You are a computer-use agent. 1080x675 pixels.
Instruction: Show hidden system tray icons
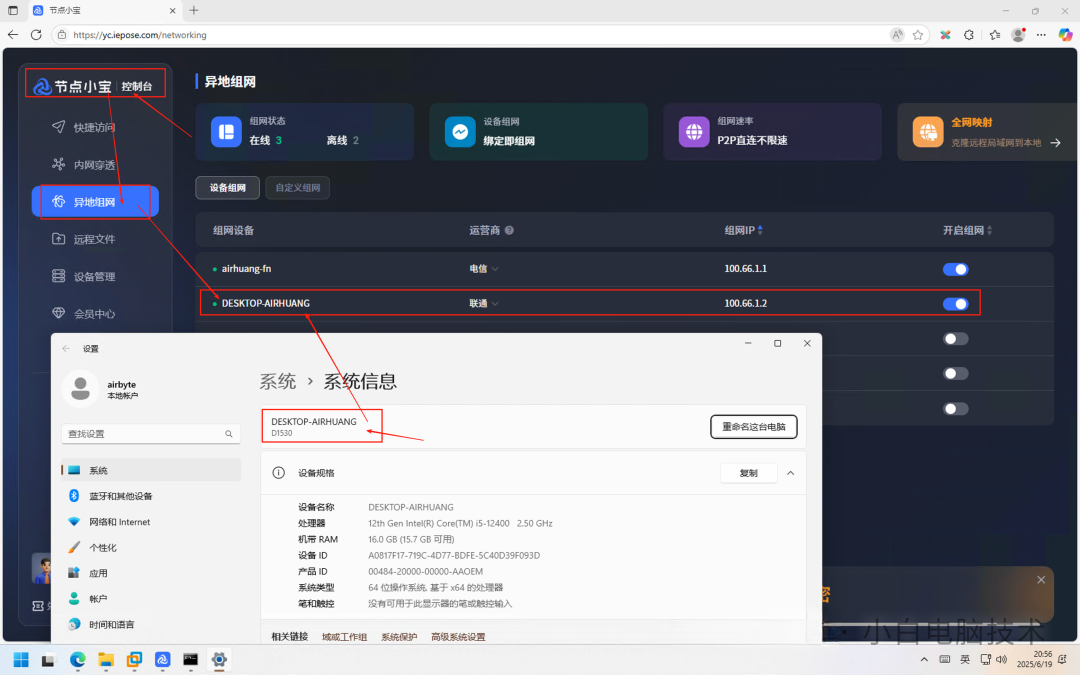pos(924,659)
